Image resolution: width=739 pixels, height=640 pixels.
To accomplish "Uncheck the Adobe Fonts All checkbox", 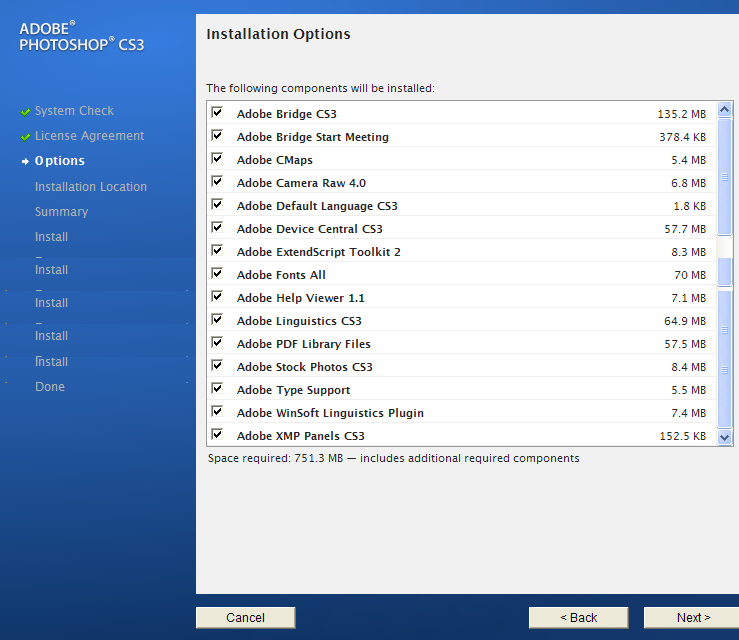I will pos(217,273).
